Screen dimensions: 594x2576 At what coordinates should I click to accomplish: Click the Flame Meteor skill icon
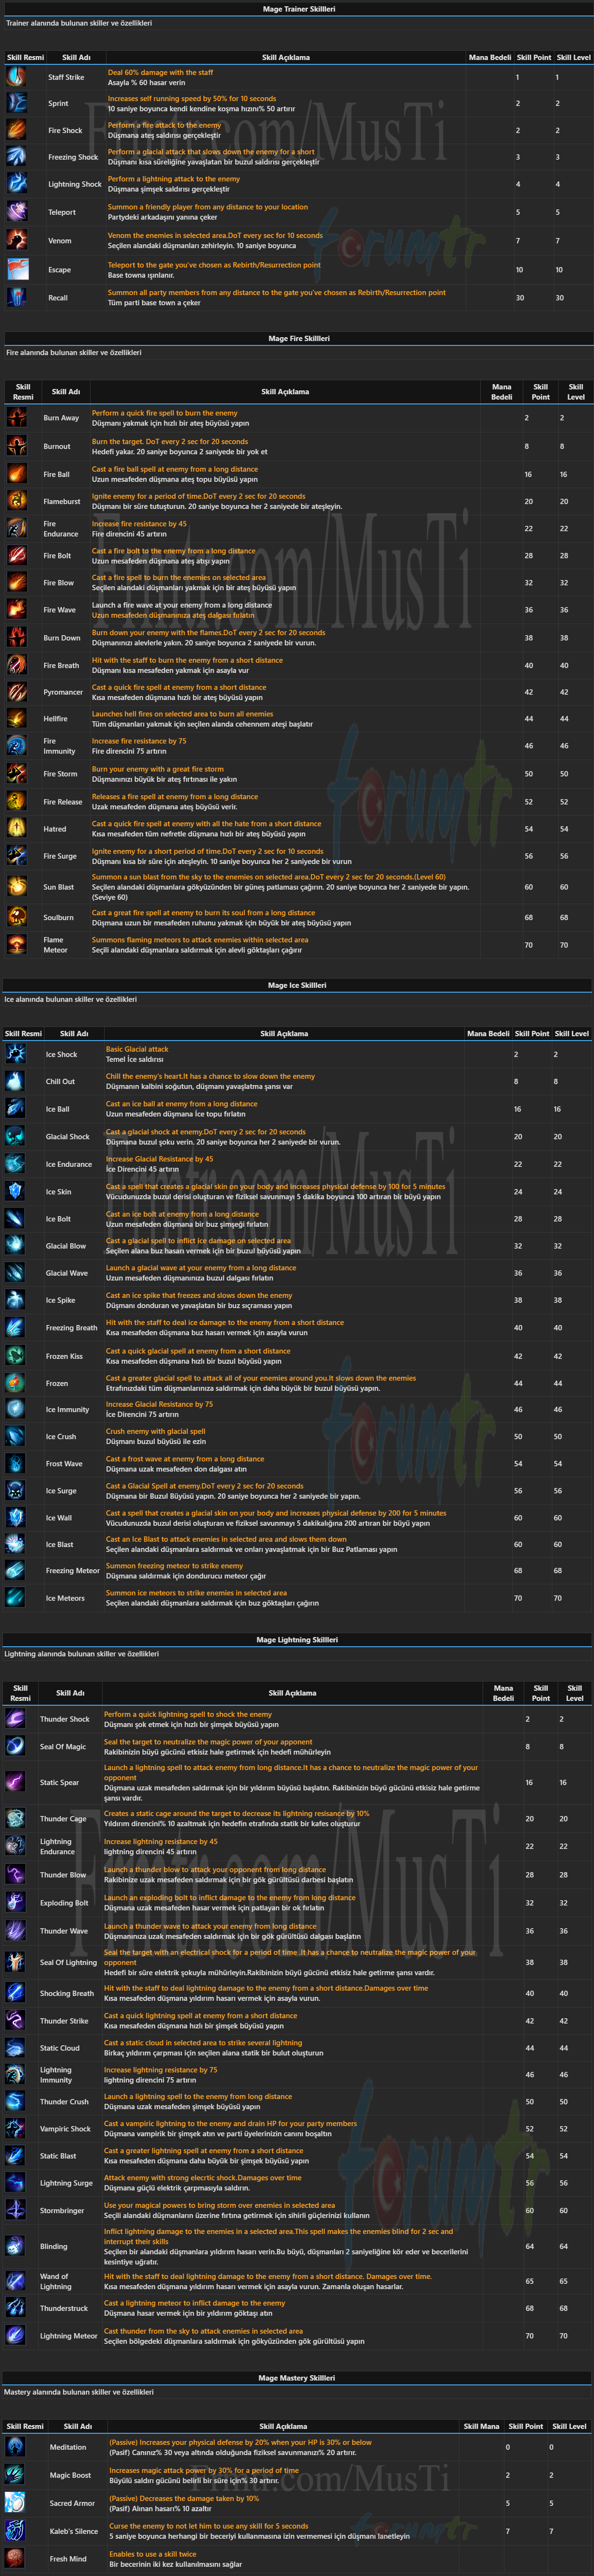[x=17, y=944]
